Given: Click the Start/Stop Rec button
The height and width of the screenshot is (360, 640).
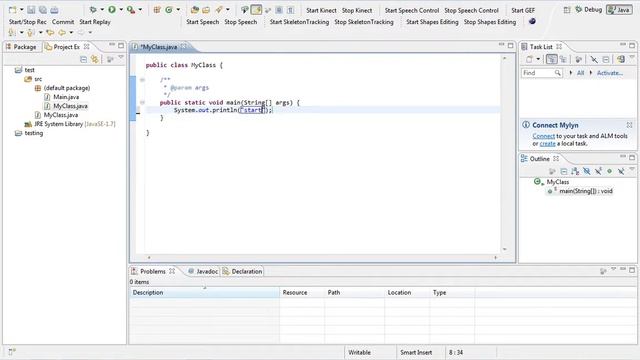Looking at the screenshot, I should (27, 22).
